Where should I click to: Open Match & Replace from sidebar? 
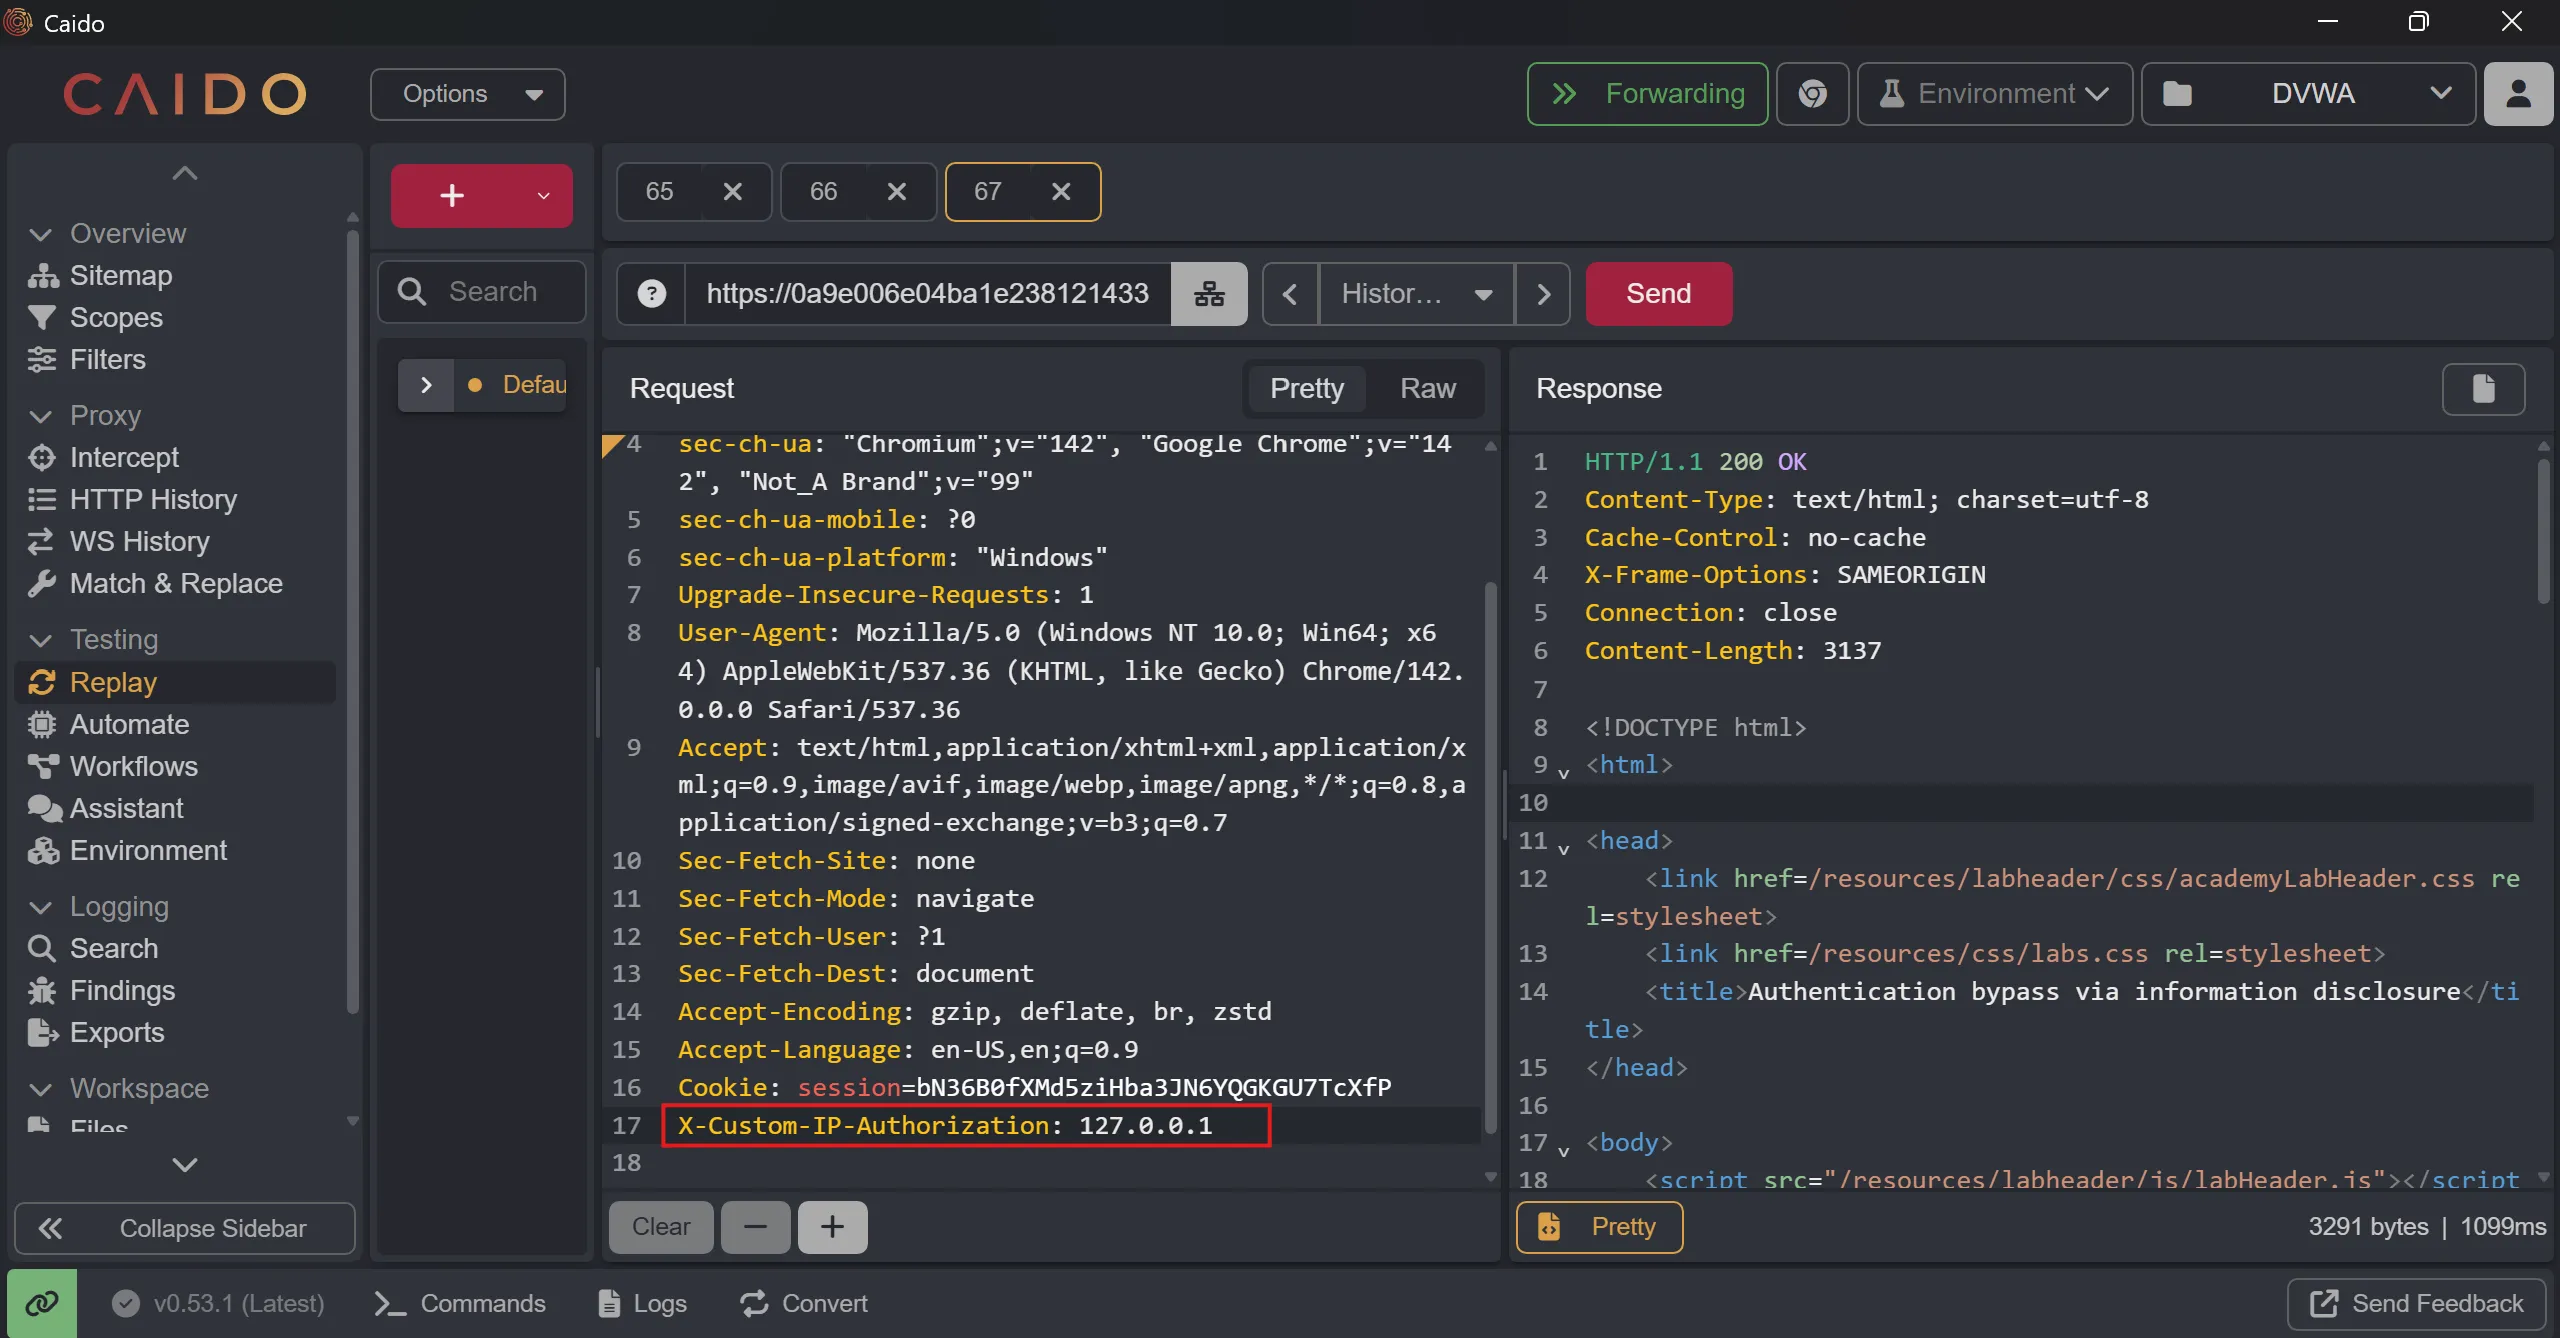click(176, 584)
